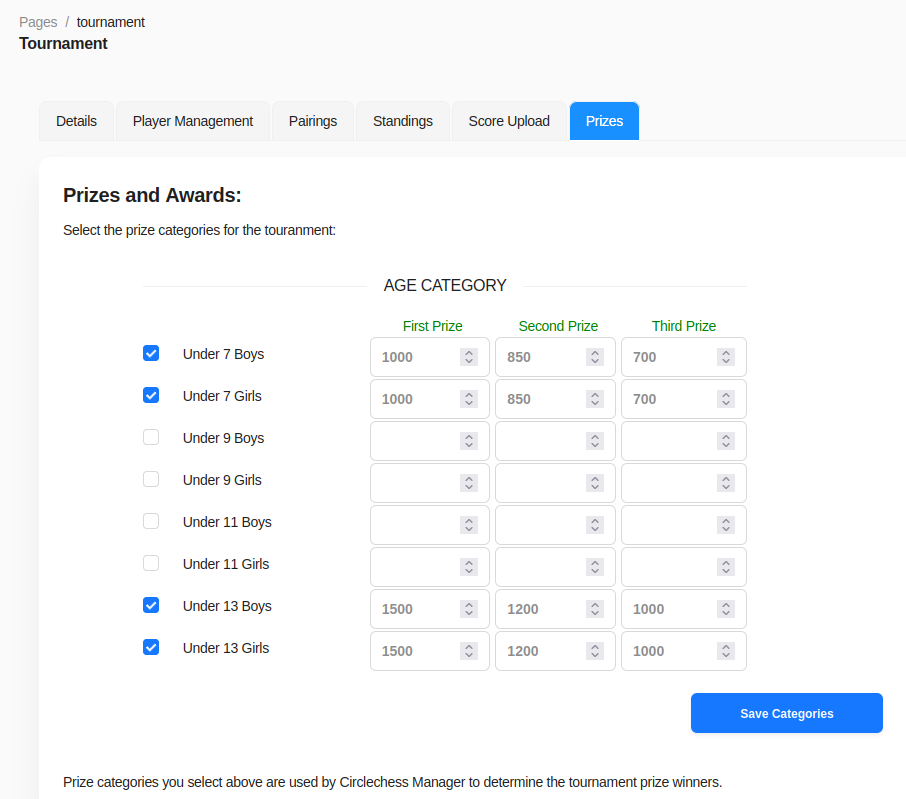This screenshot has width=906, height=799.
Task: Click the stepper arrows on Under 9 Boys First Prize
Action: 469,441
